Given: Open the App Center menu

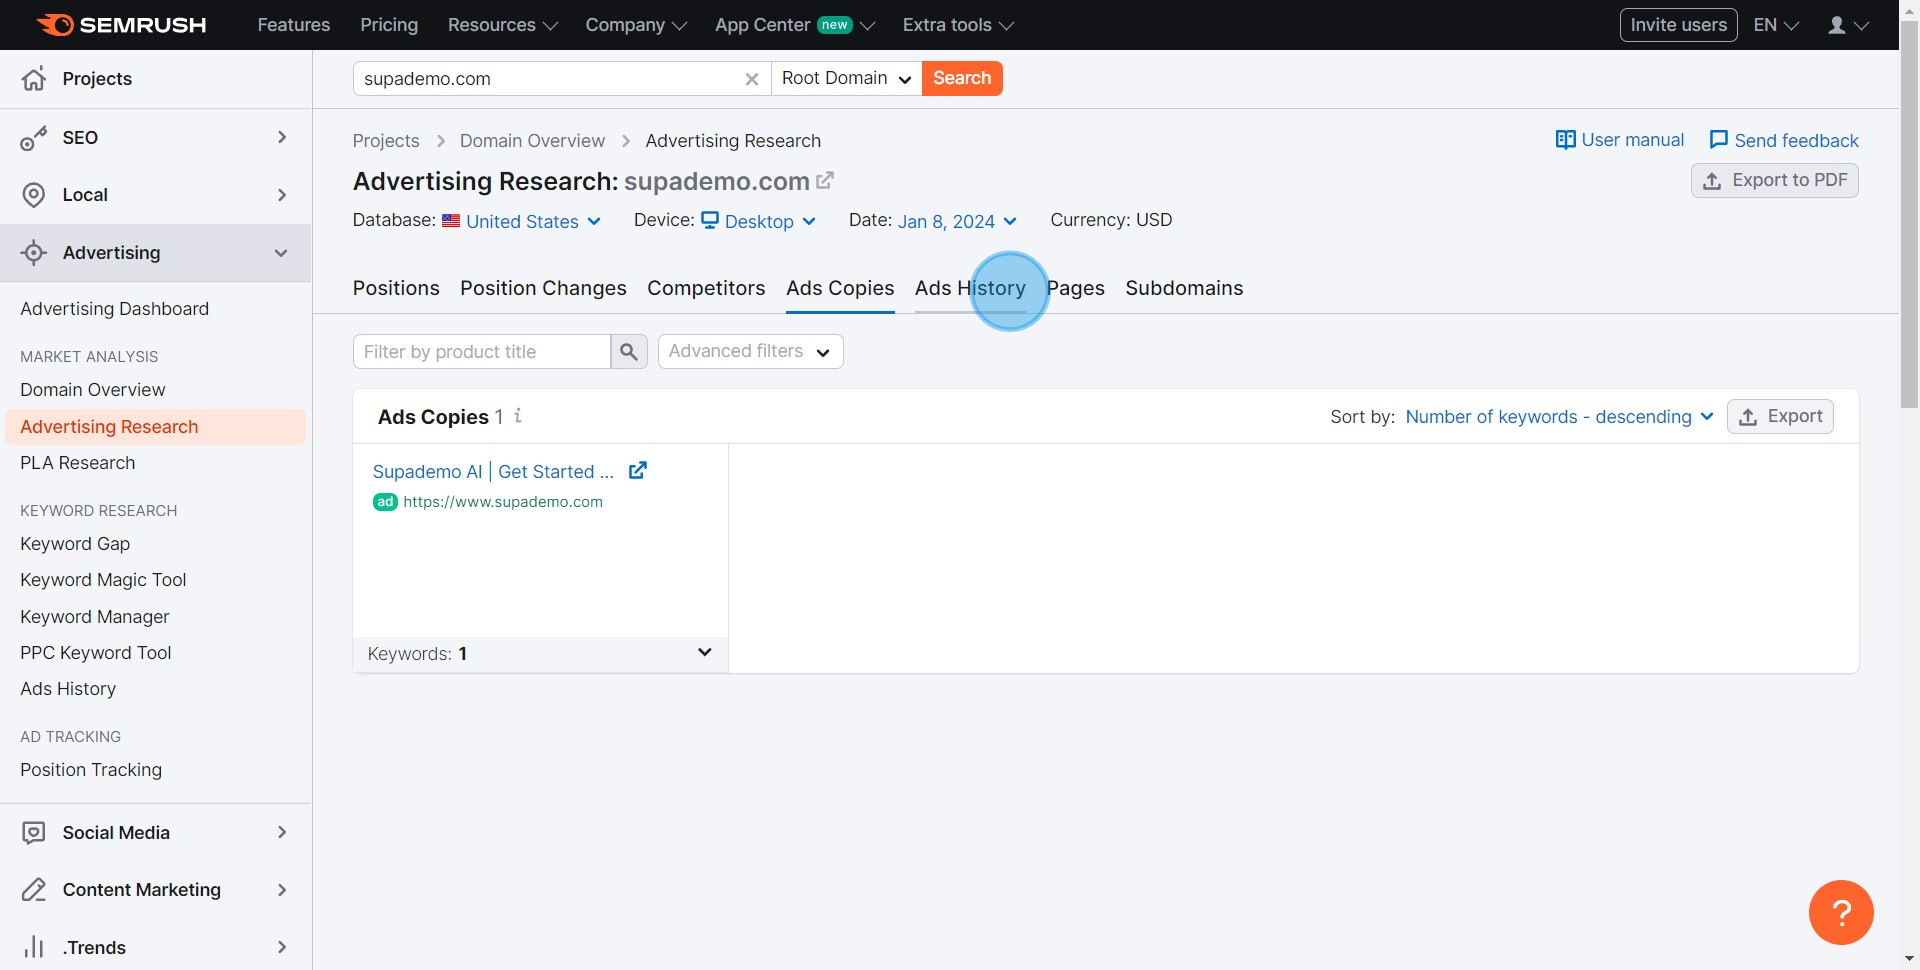Looking at the screenshot, I should point(794,25).
